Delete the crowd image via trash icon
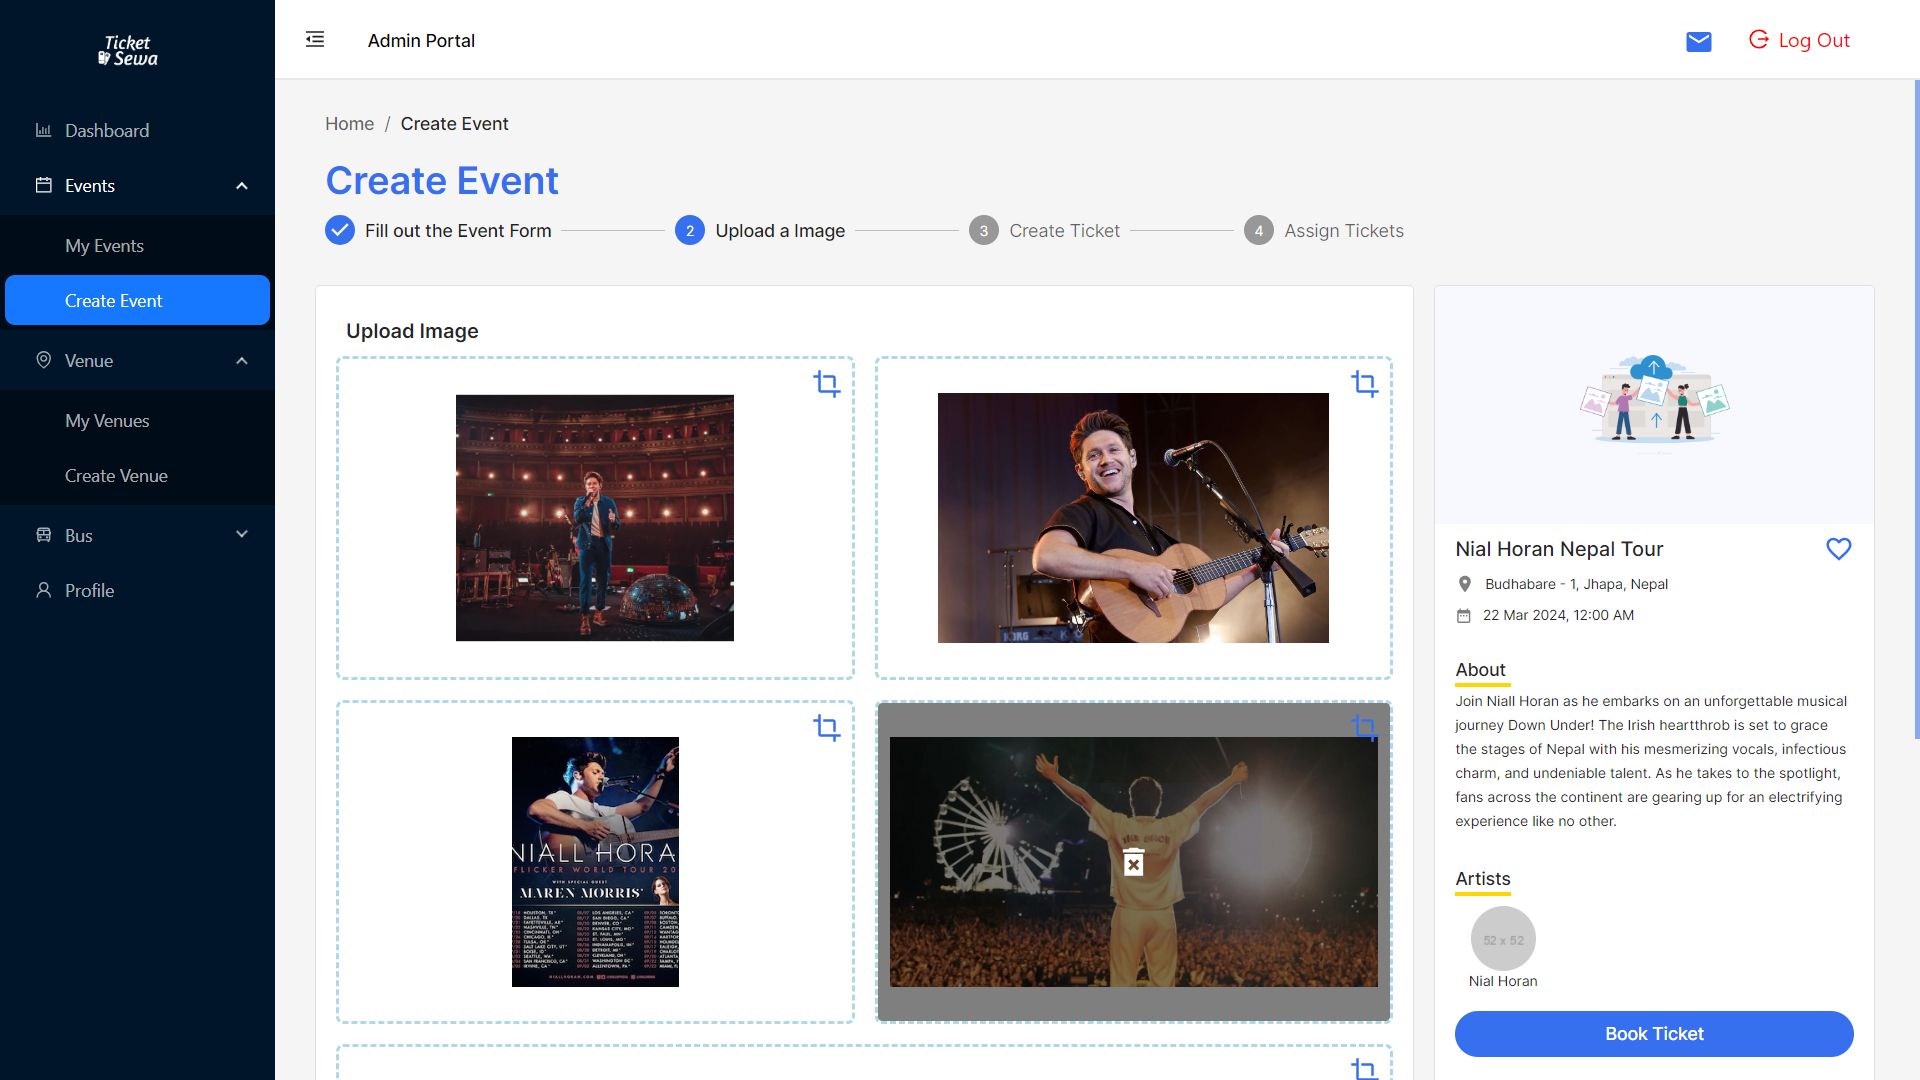The image size is (1920, 1080). 1133,862
